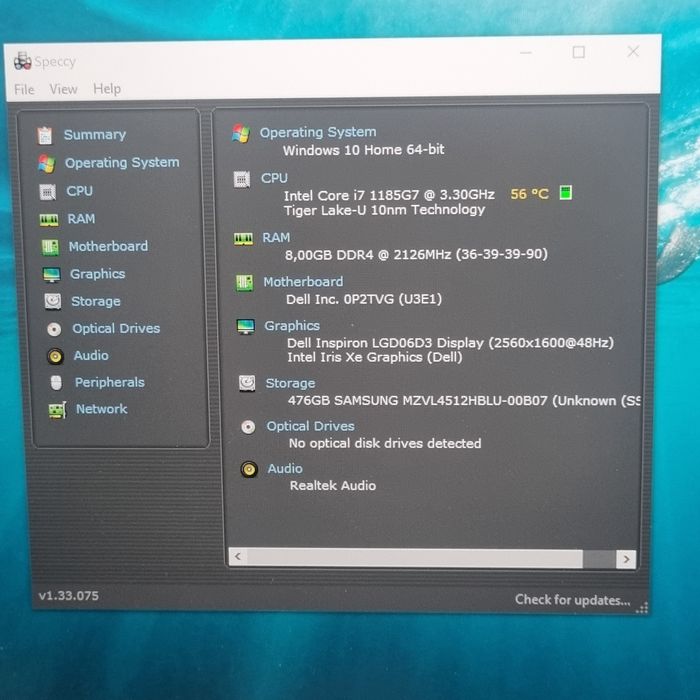Screen dimensions: 700x700
Task: Click Optical Drives disc icon in summary pane
Action: (x=248, y=427)
